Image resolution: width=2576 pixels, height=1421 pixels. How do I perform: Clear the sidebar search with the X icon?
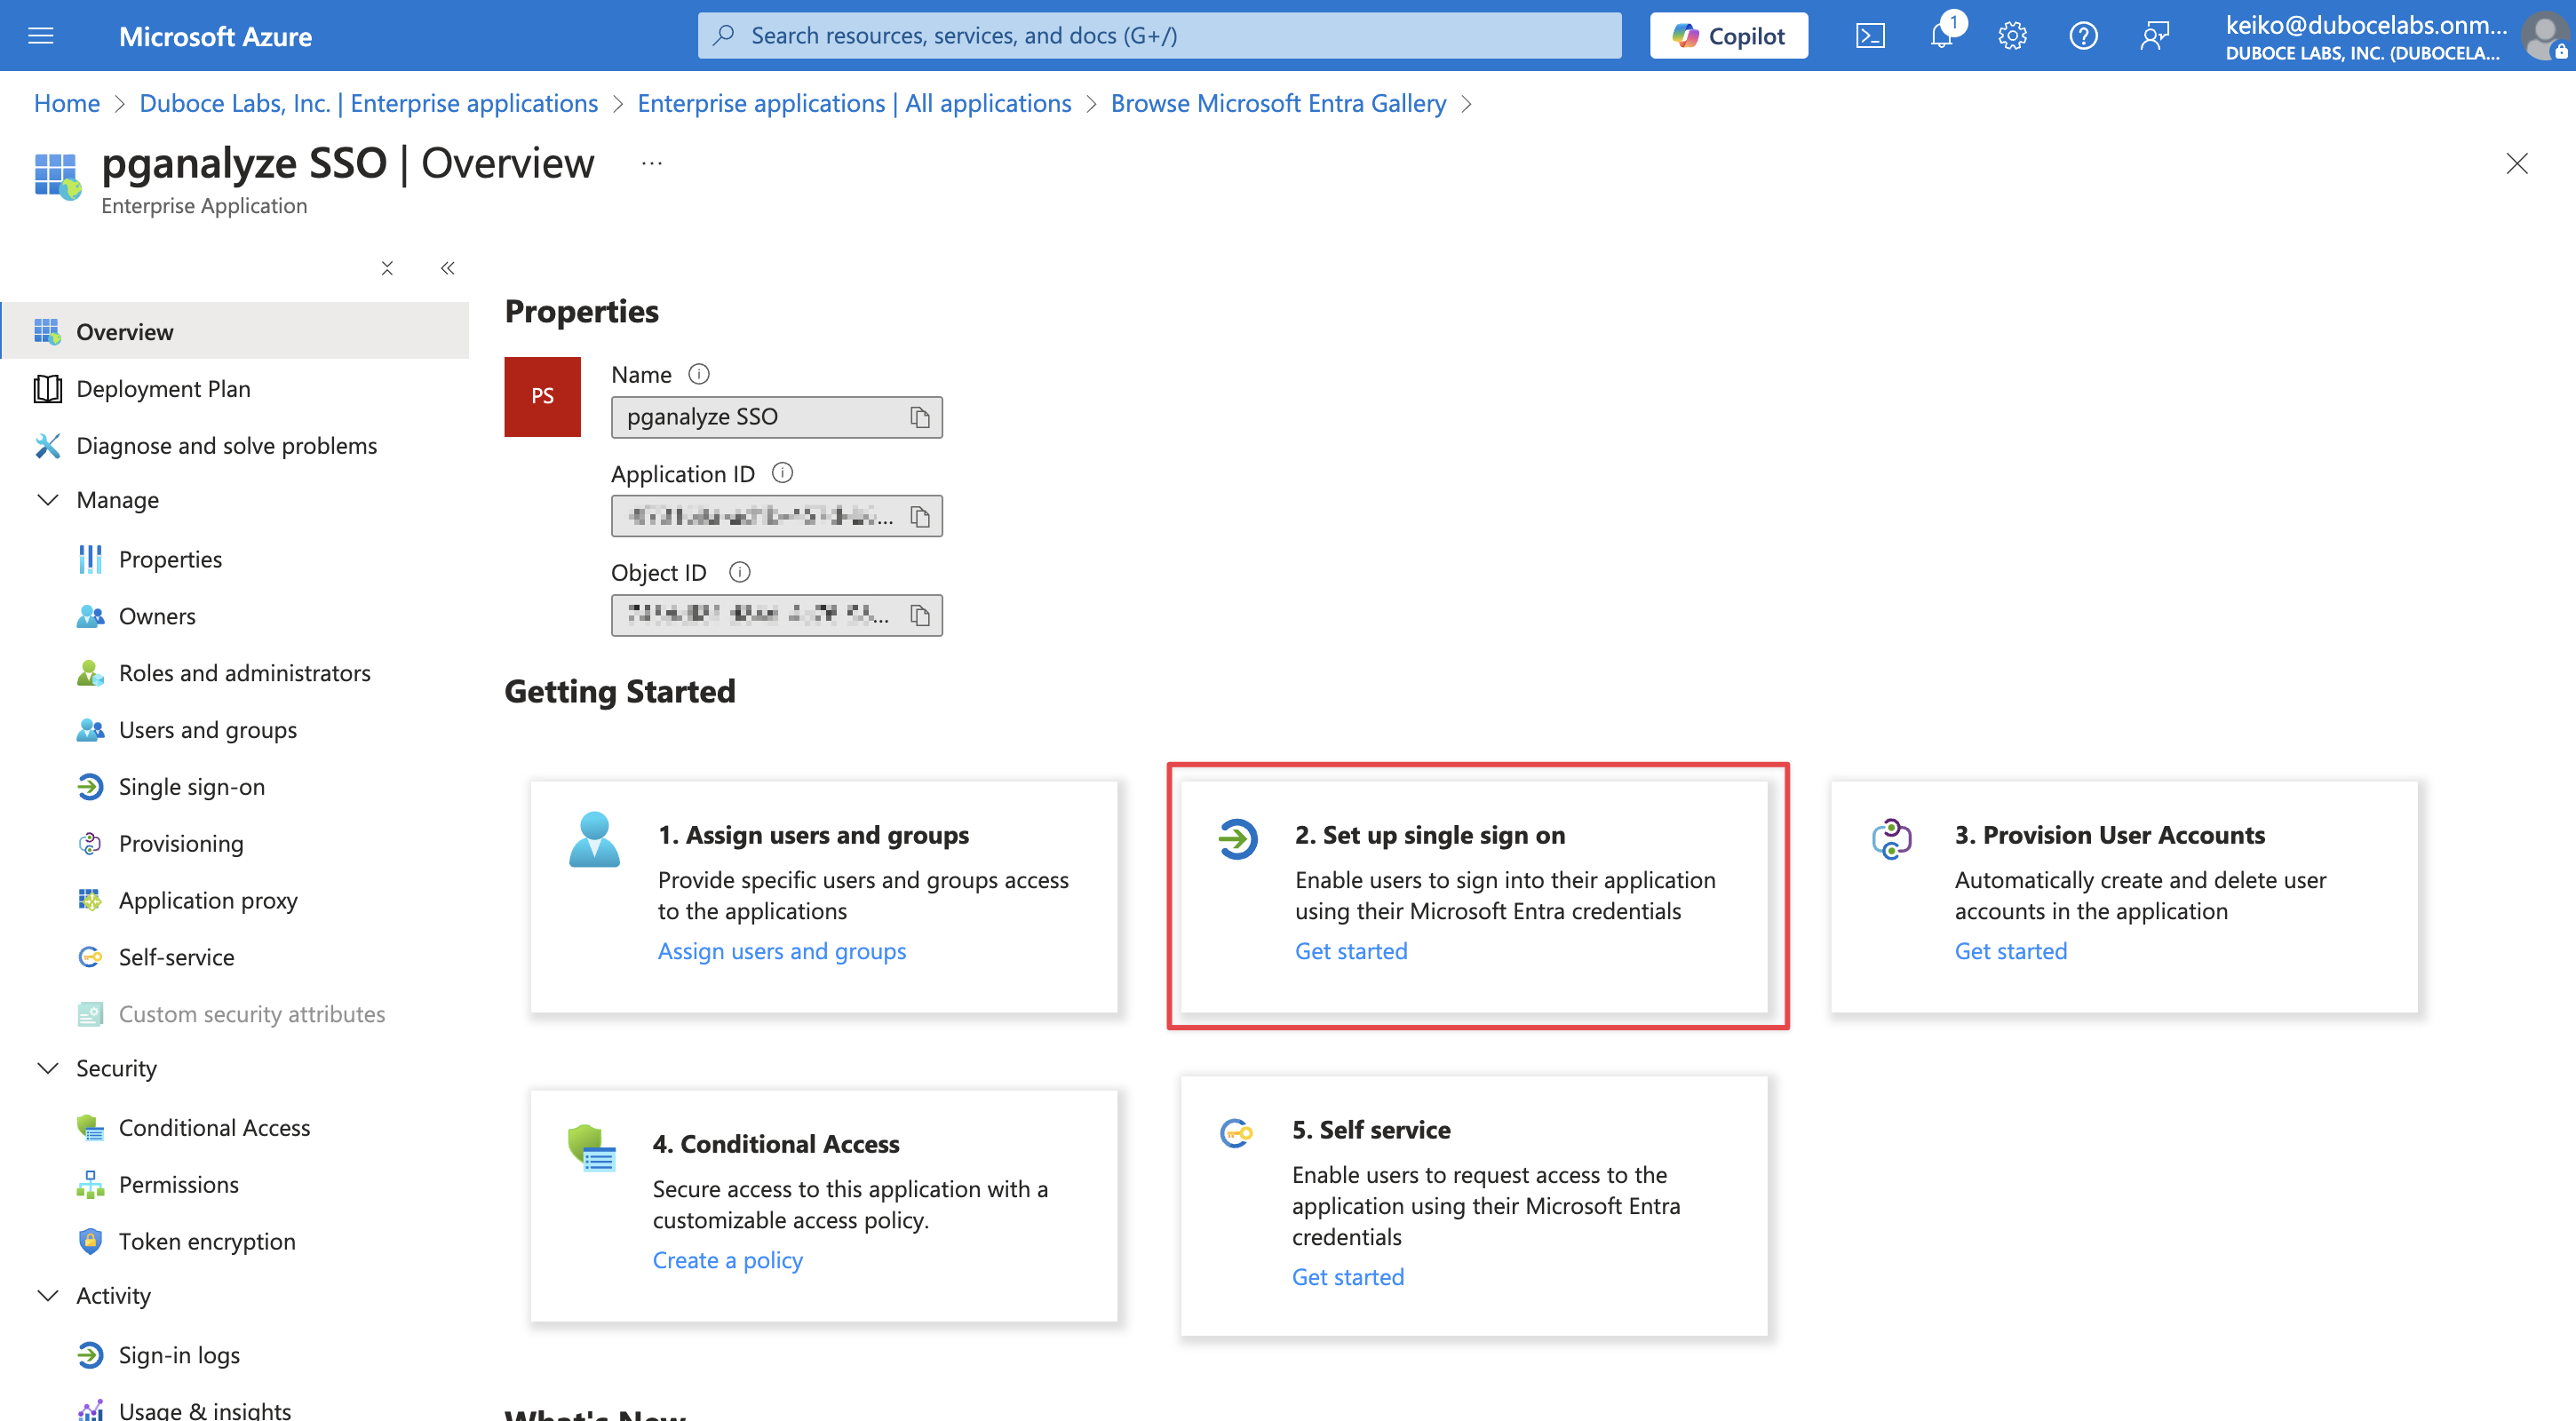[x=387, y=268]
